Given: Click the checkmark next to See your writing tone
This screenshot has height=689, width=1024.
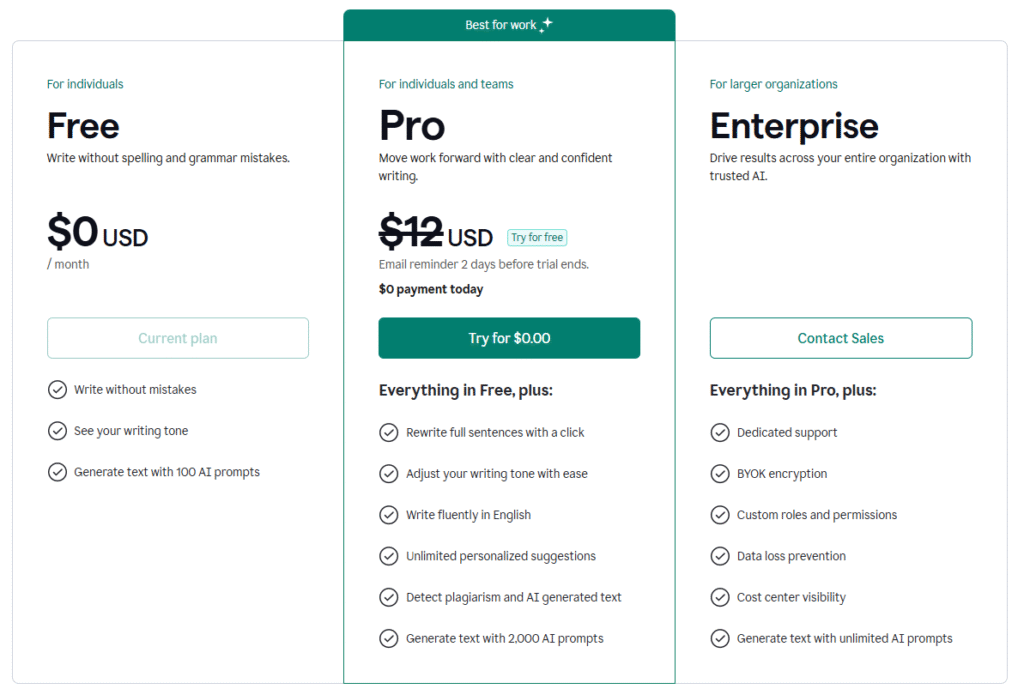Looking at the screenshot, I should click(x=57, y=430).
